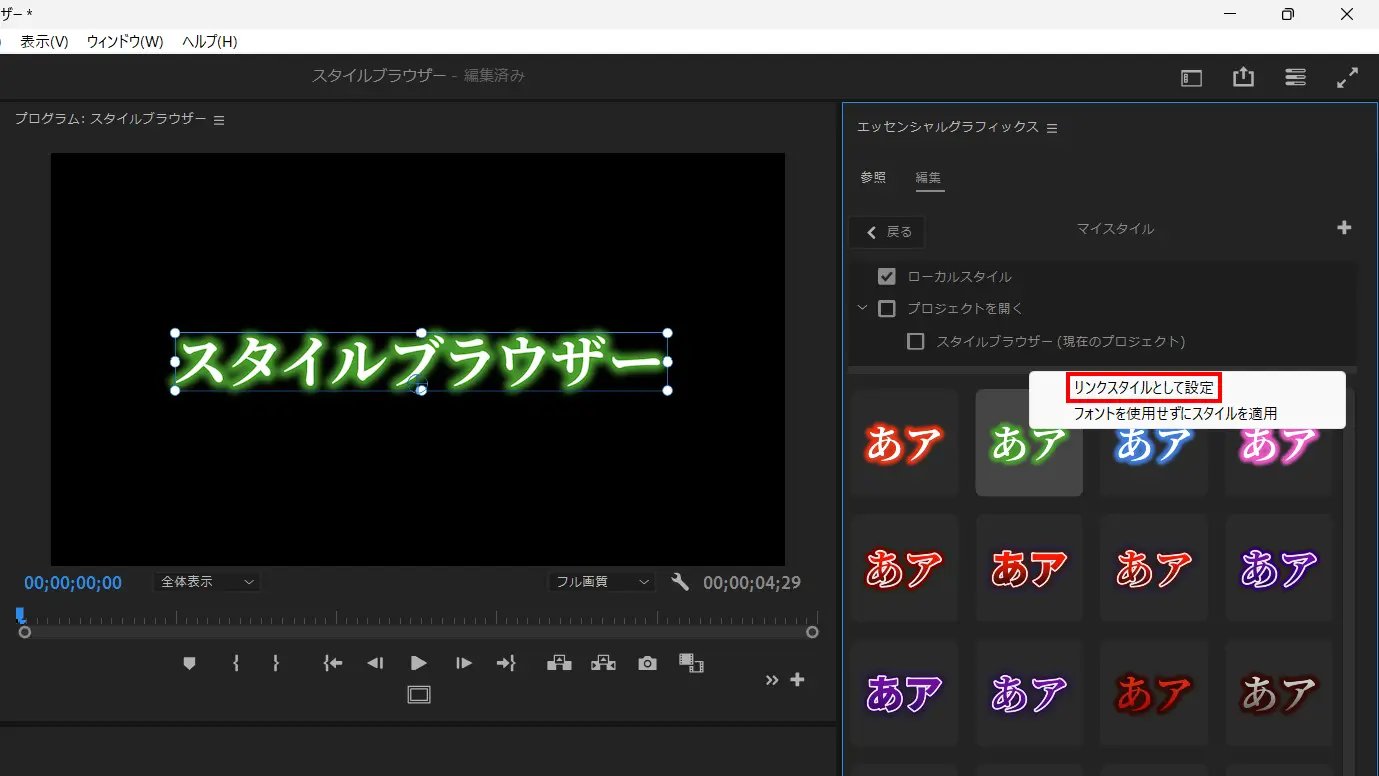This screenshot has height=776, width=1379.
Task: Open Essential Graphics panel menu icon
Action: click(x=1052, y=128)
